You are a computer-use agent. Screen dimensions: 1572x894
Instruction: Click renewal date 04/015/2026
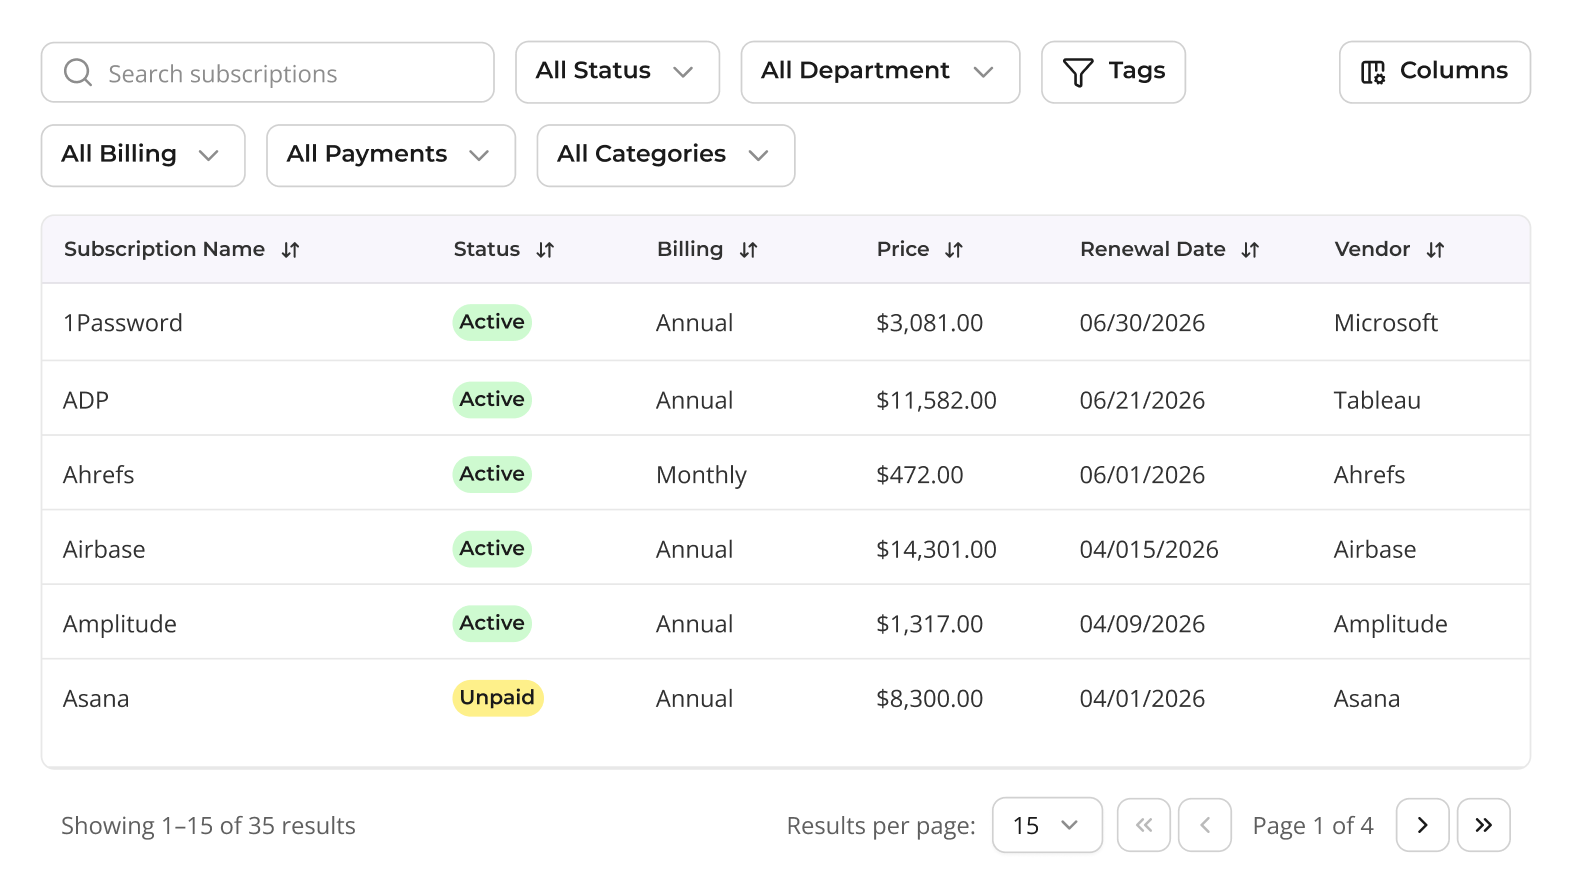[x=1149, y=549]
